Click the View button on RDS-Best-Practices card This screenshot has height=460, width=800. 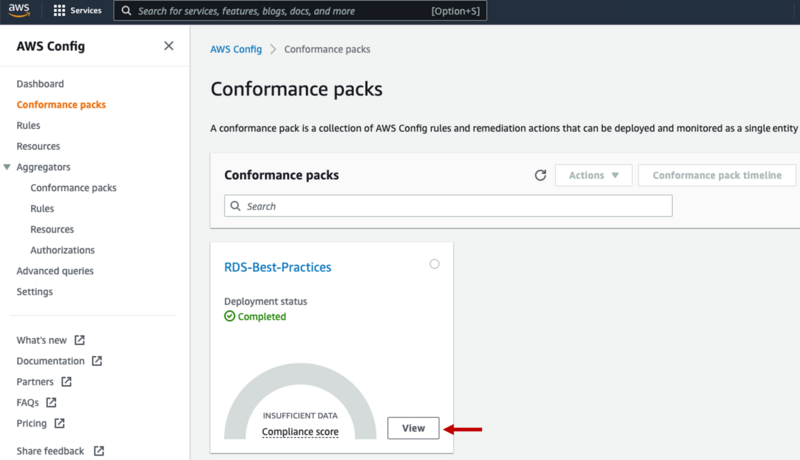pyautogui.click(x=413, y=428)
